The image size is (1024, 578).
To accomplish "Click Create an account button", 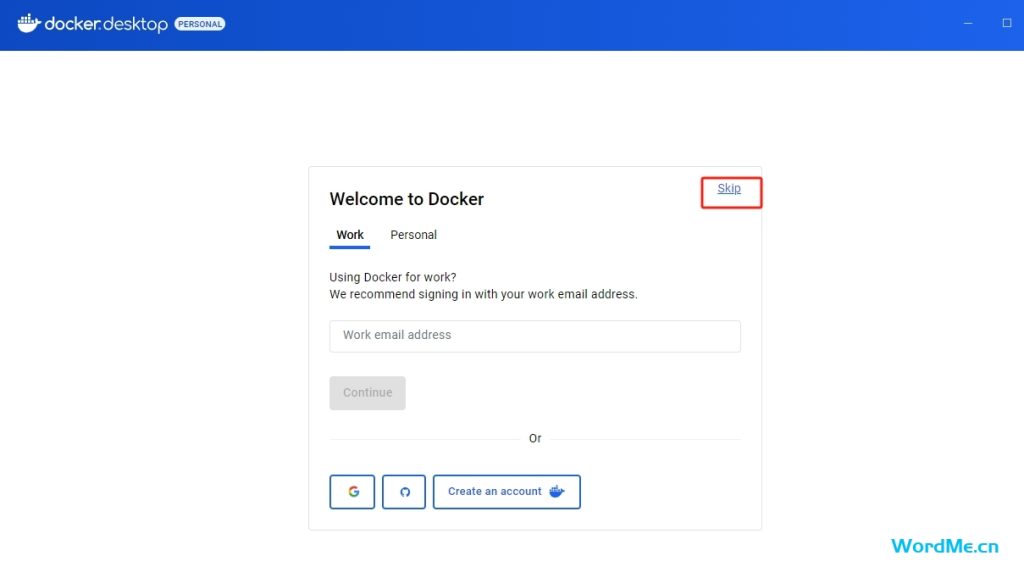I will coord(507,492).
